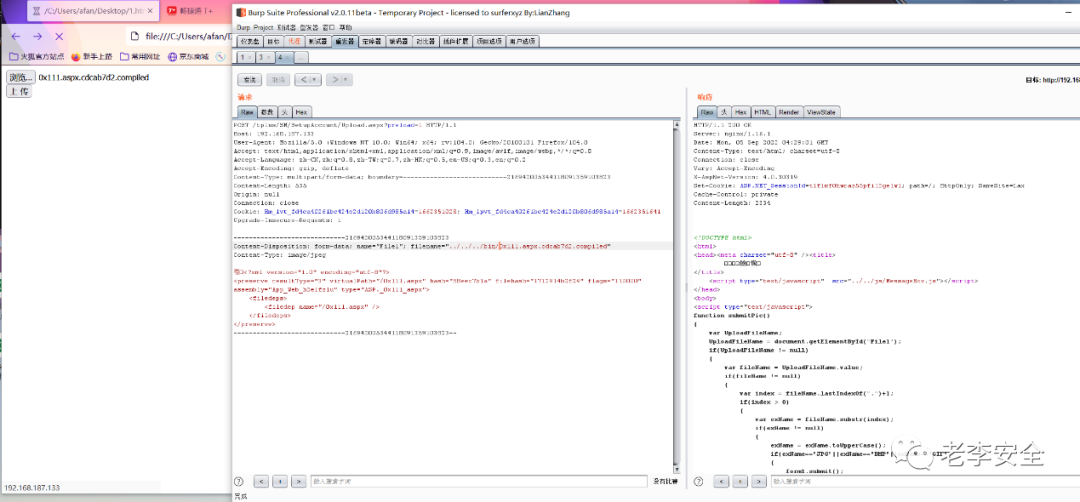
Task: Click the 浏览... file browse button
Action: click(20, 77)
